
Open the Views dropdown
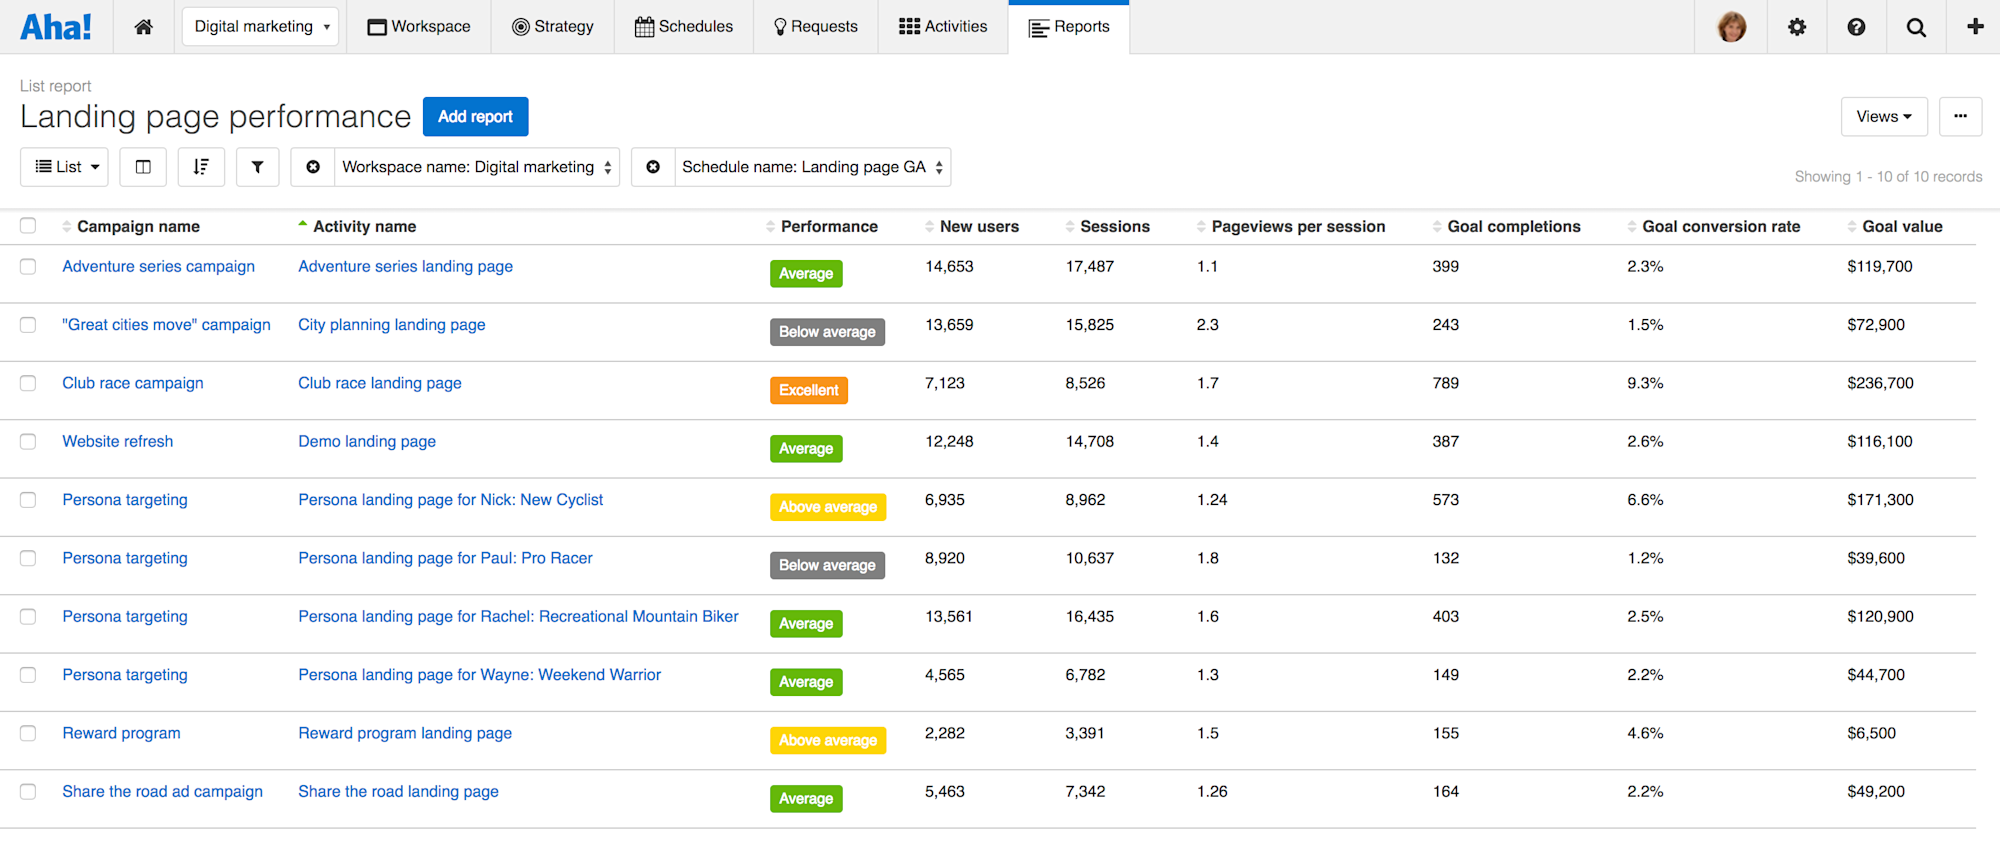pos(1884,116)
